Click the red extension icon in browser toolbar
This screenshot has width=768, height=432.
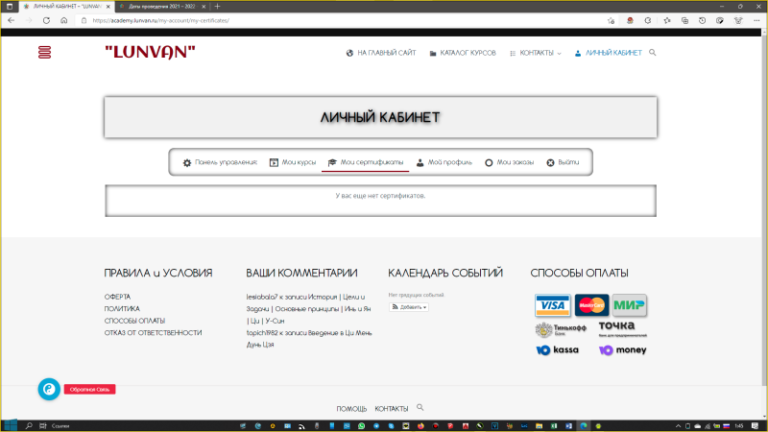click(x=630, y=21)
